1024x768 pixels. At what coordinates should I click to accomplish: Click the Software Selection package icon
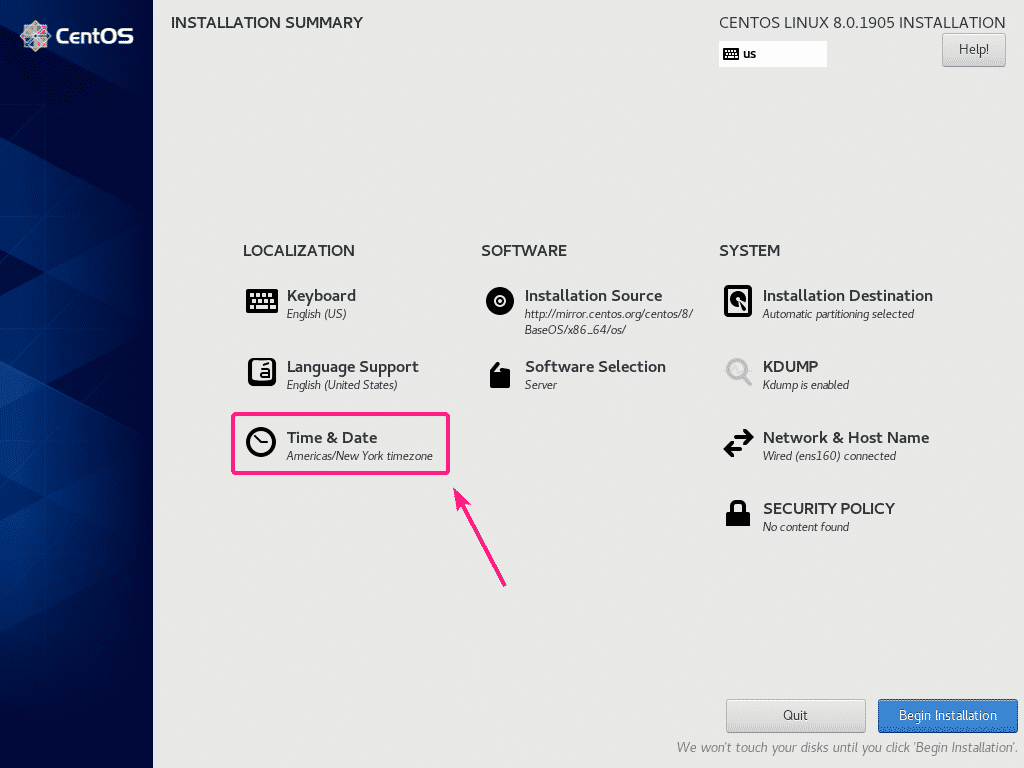point(500,375)
